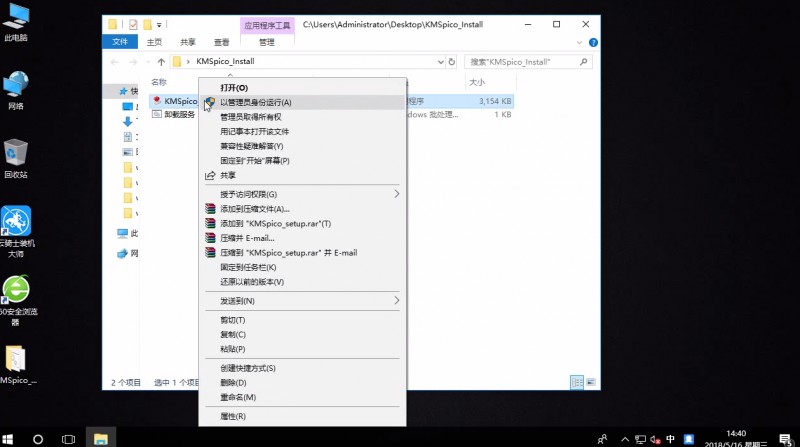Click the Back navigation arrow

(x=115, y=62)
